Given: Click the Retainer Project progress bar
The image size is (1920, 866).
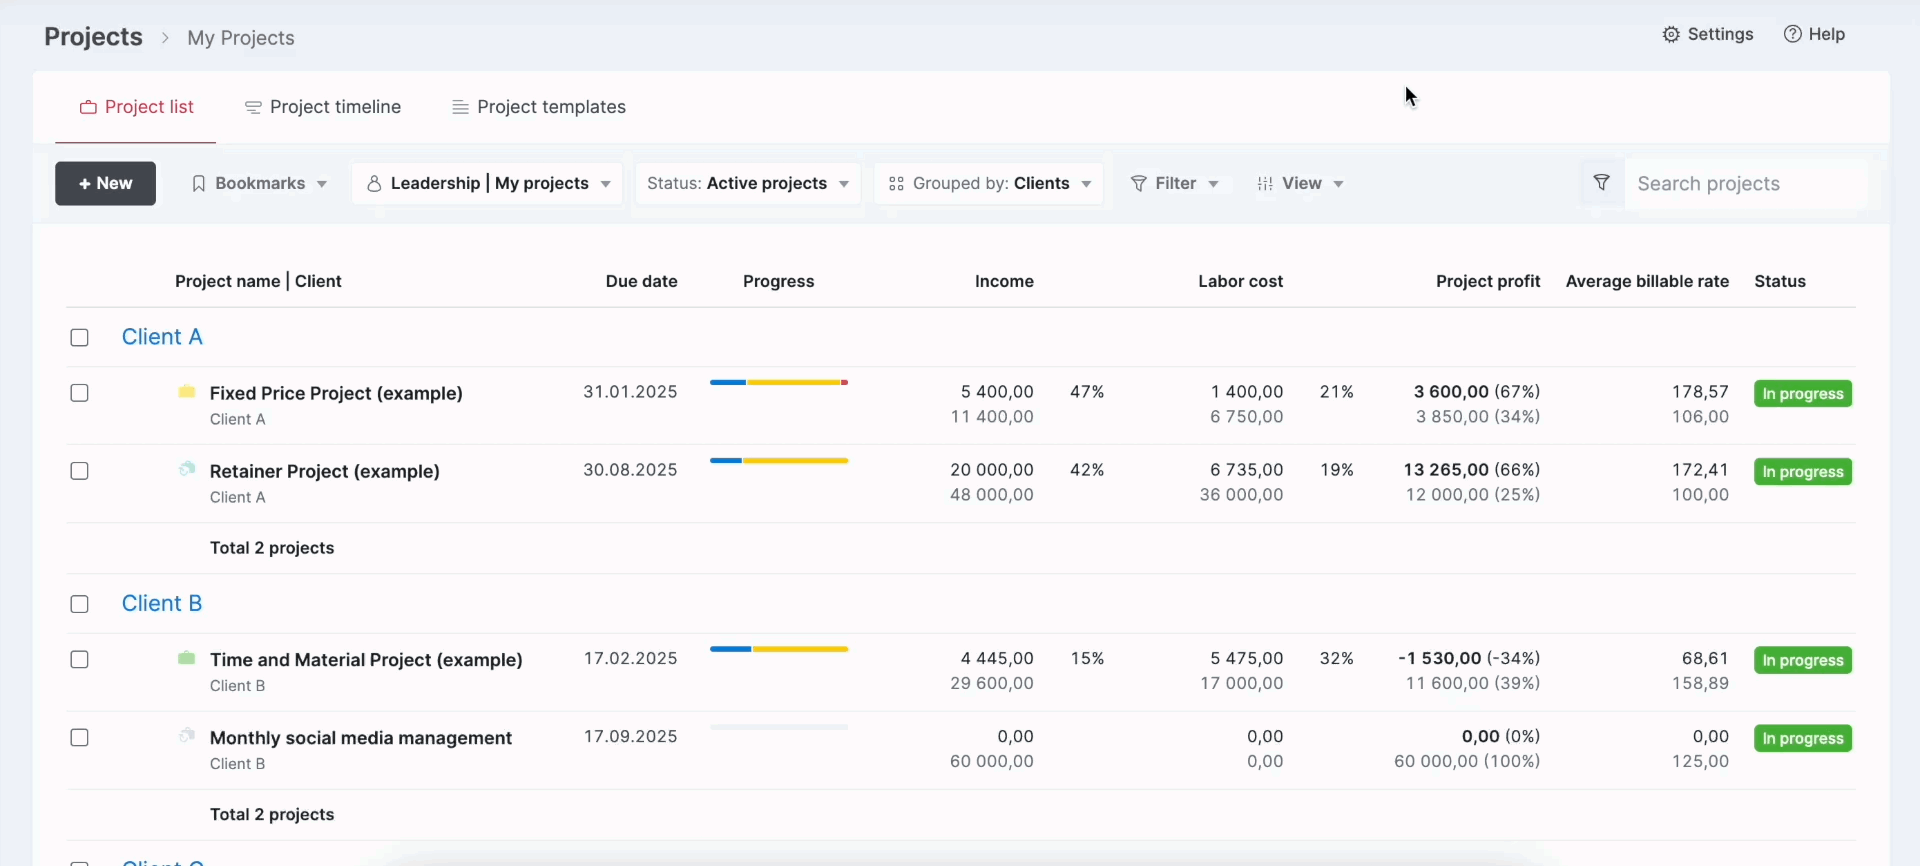Looking at the screenshot, I should (x=779, y=460).
